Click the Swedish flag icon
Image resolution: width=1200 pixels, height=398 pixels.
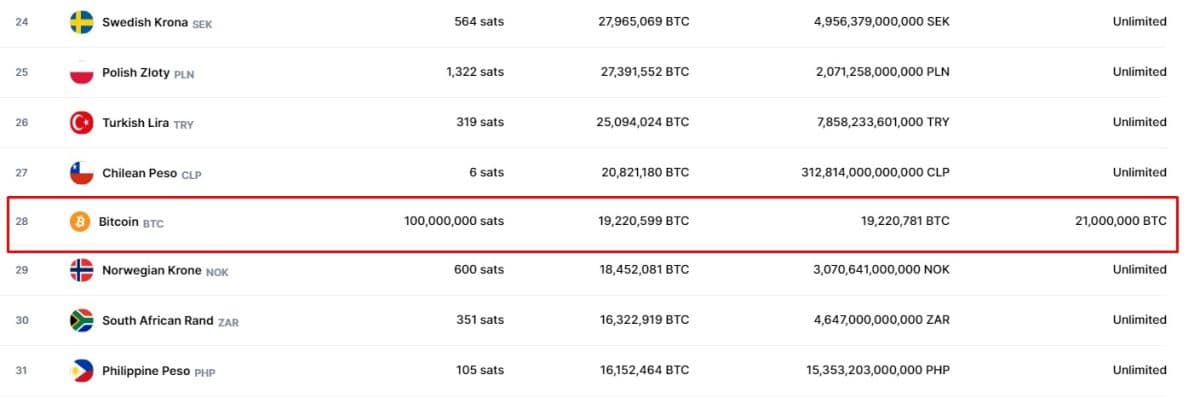[81, 22]
